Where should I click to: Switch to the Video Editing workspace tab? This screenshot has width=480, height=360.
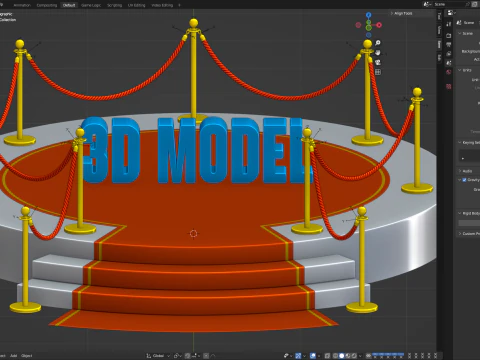point(162,5)
